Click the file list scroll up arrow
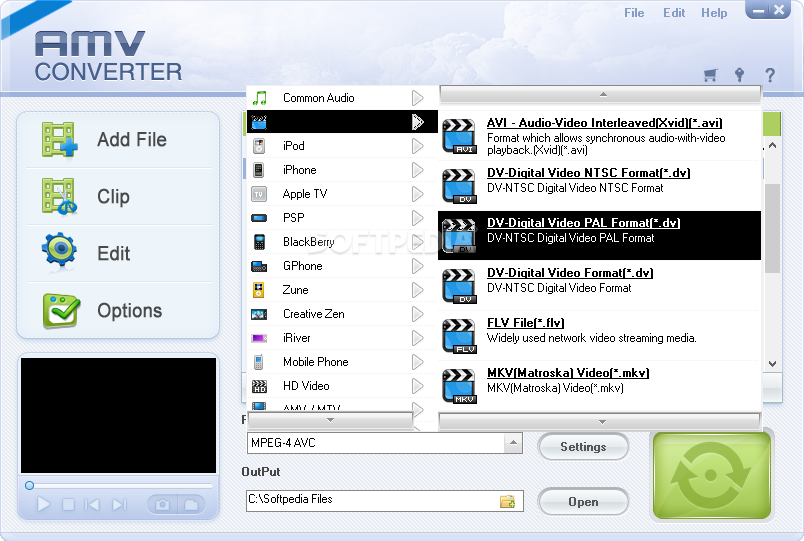This screenshot has width=804, height=541. click(x=773, y=146)
